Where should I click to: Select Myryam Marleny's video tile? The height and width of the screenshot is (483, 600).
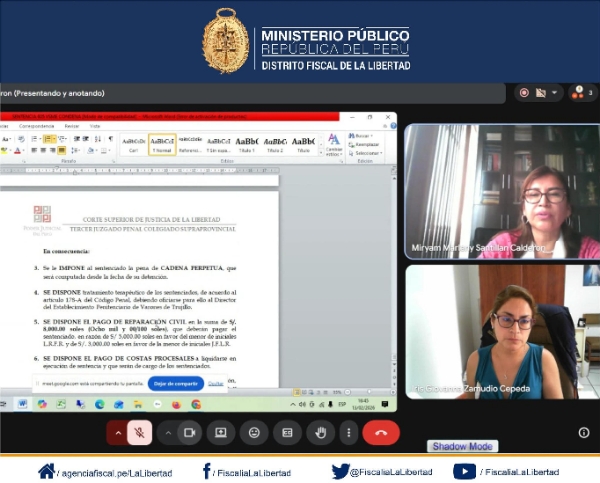point(502,191)
